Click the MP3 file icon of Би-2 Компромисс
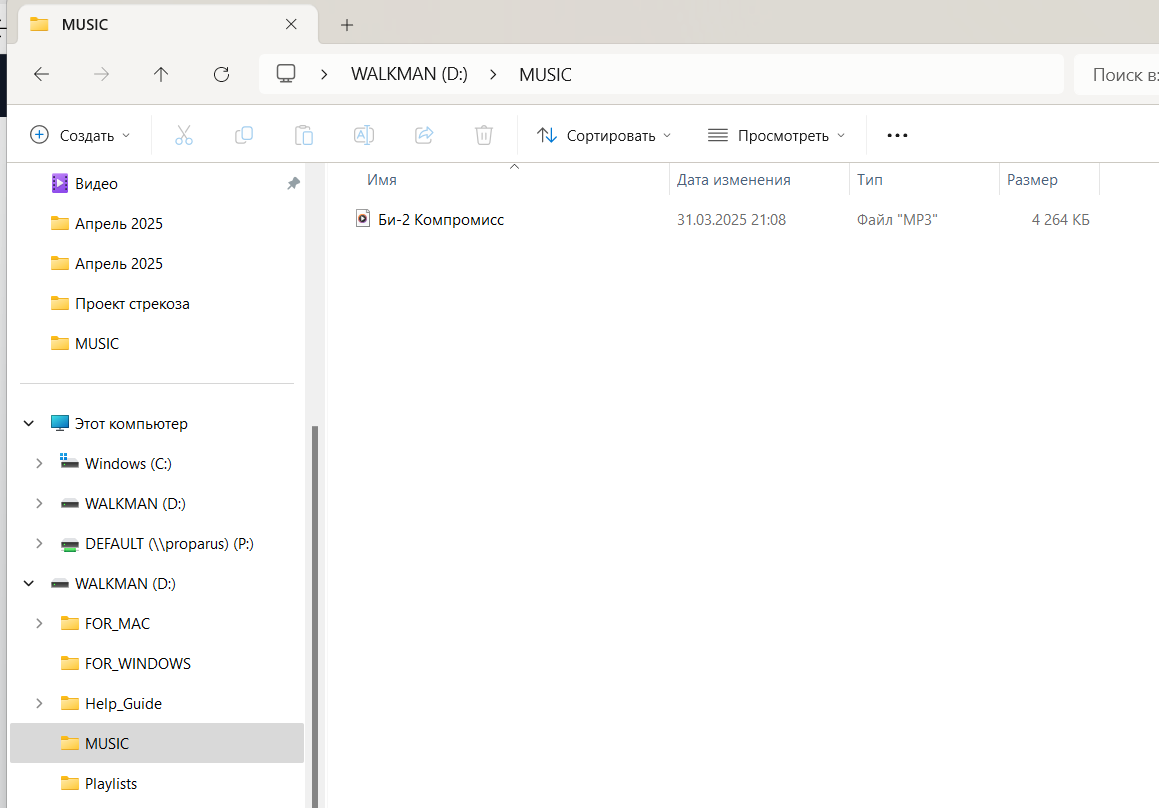1159x808 pixels. pyautogui.click(x=363, y=219)
